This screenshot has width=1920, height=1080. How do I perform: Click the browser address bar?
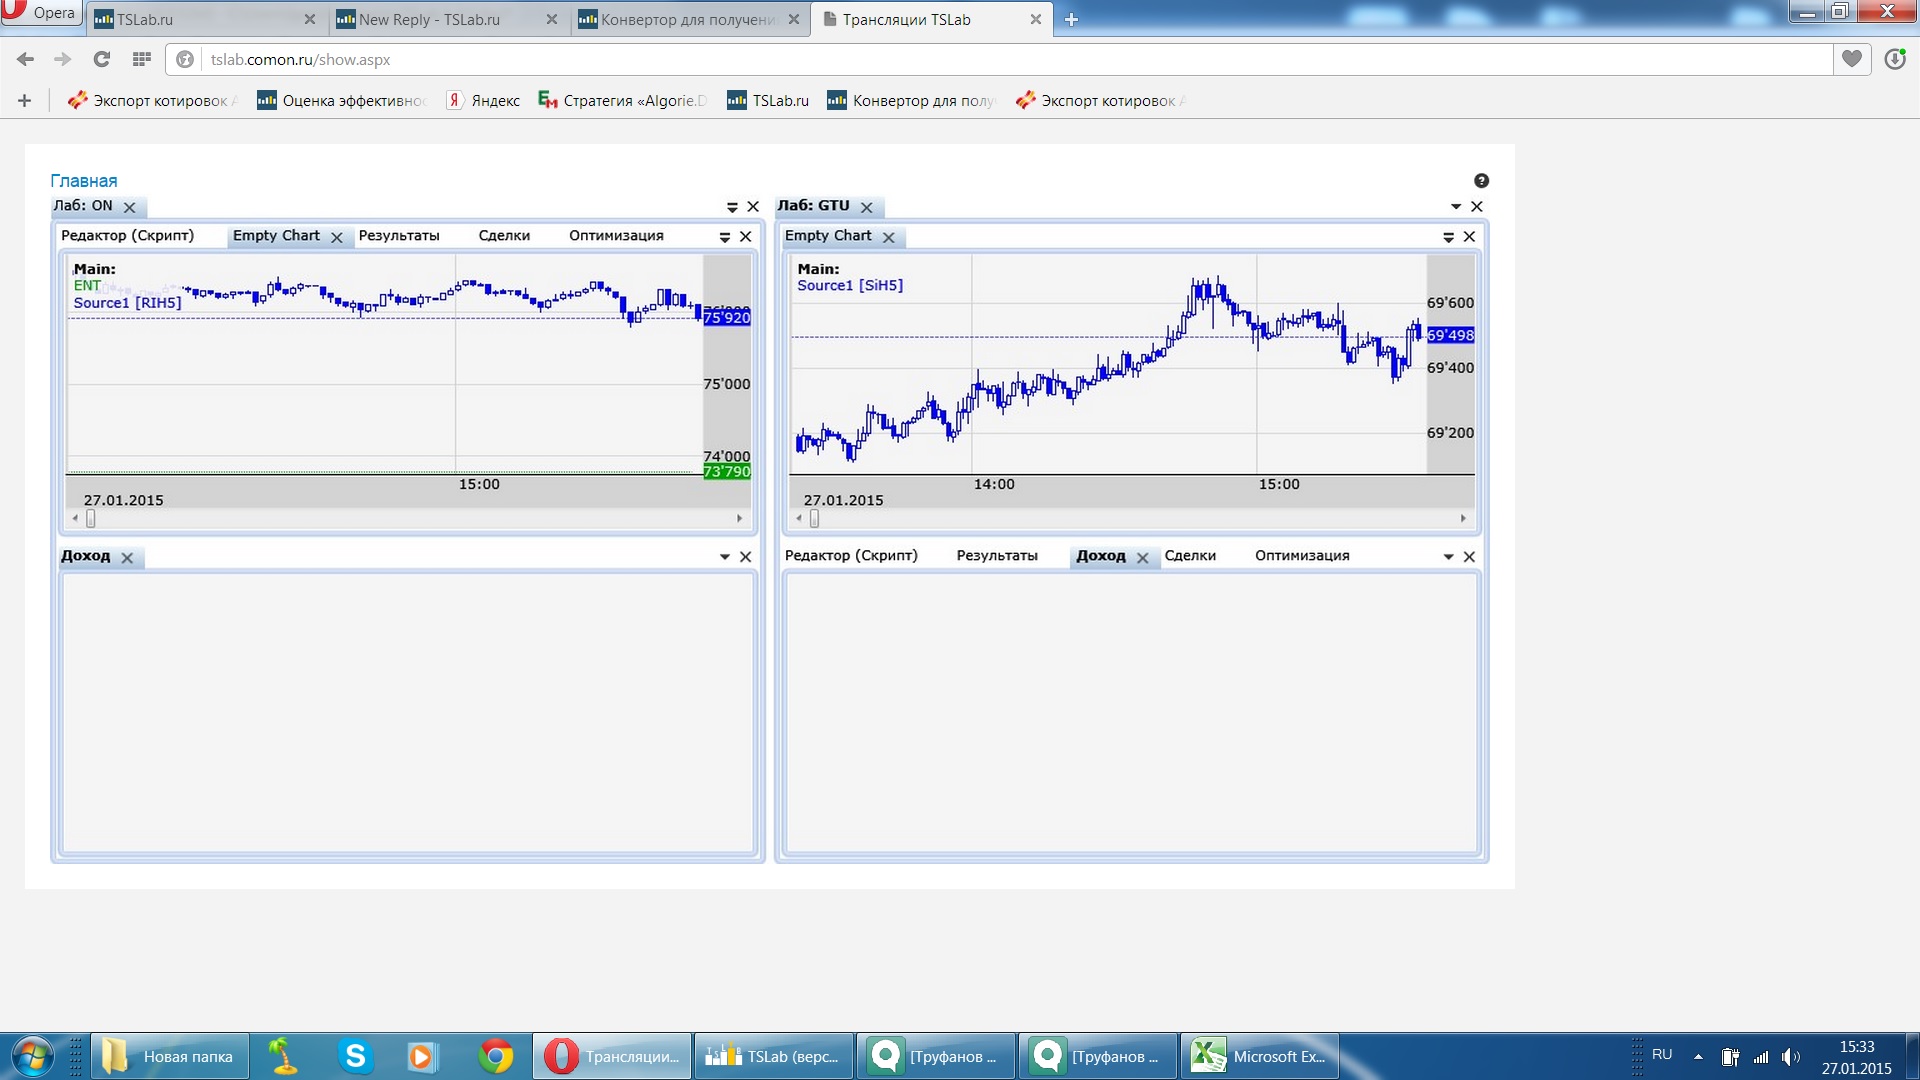(x=1000, y=60)
